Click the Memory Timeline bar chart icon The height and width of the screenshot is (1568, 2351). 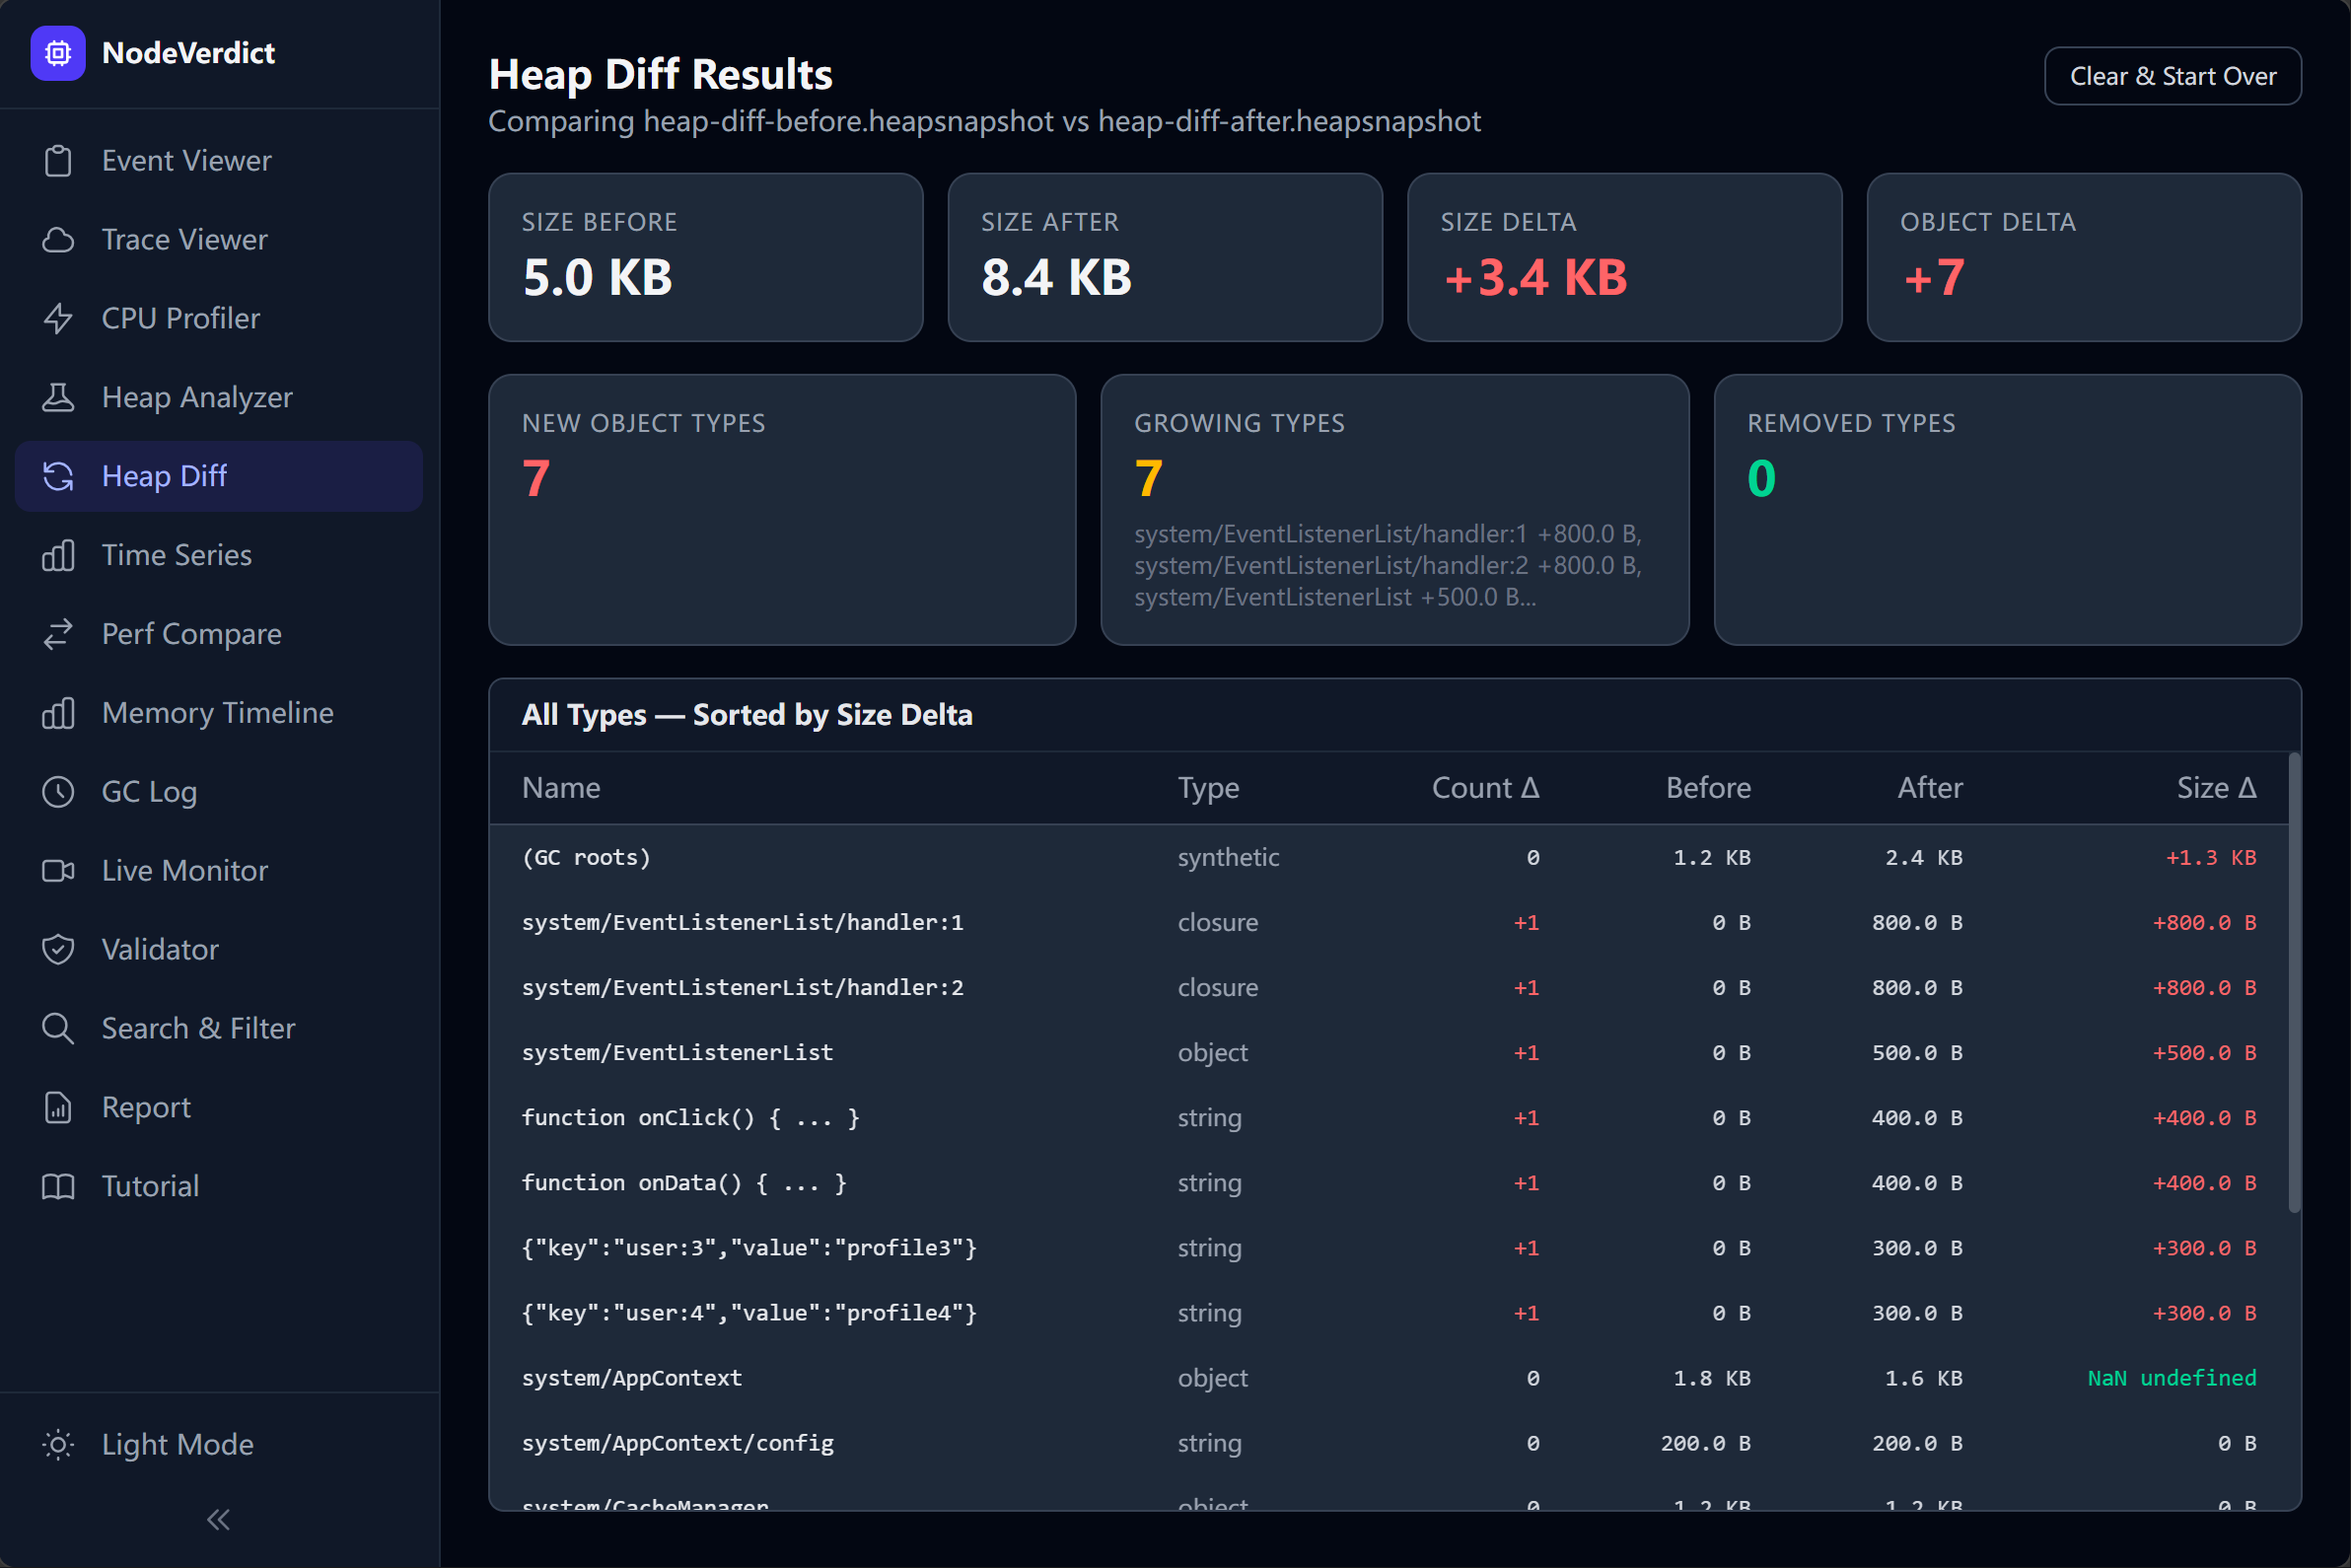pos(58,713)
